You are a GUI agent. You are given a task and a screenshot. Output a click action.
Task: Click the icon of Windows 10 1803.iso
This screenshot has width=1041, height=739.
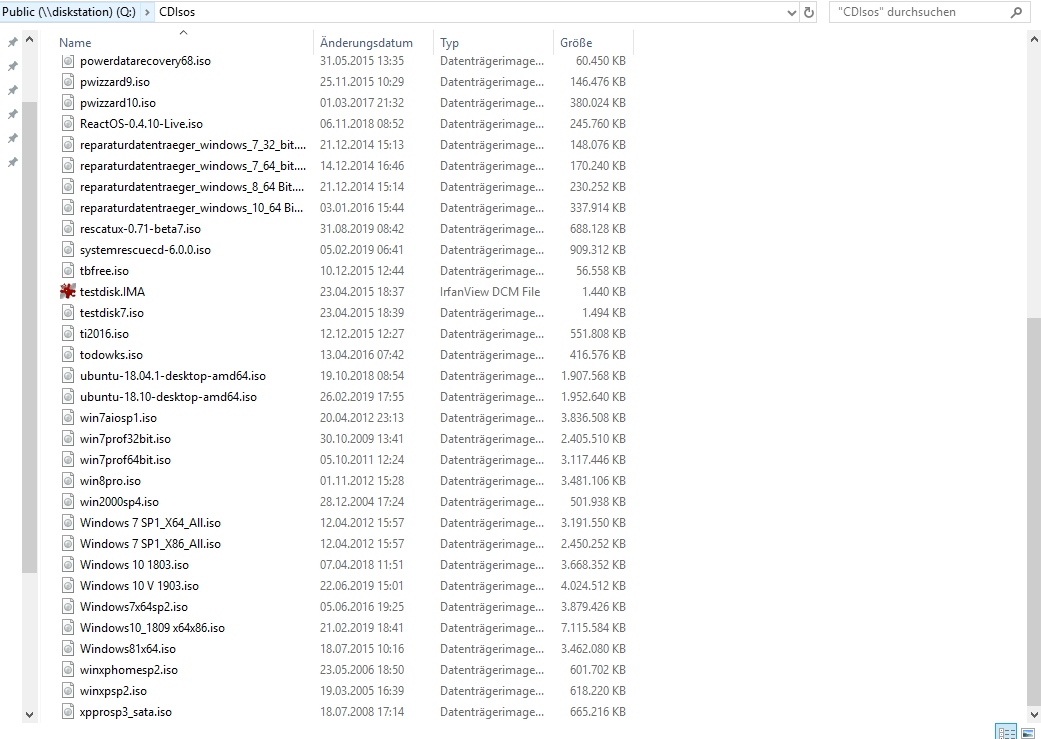pyautogui.click(x=68, y=564)
